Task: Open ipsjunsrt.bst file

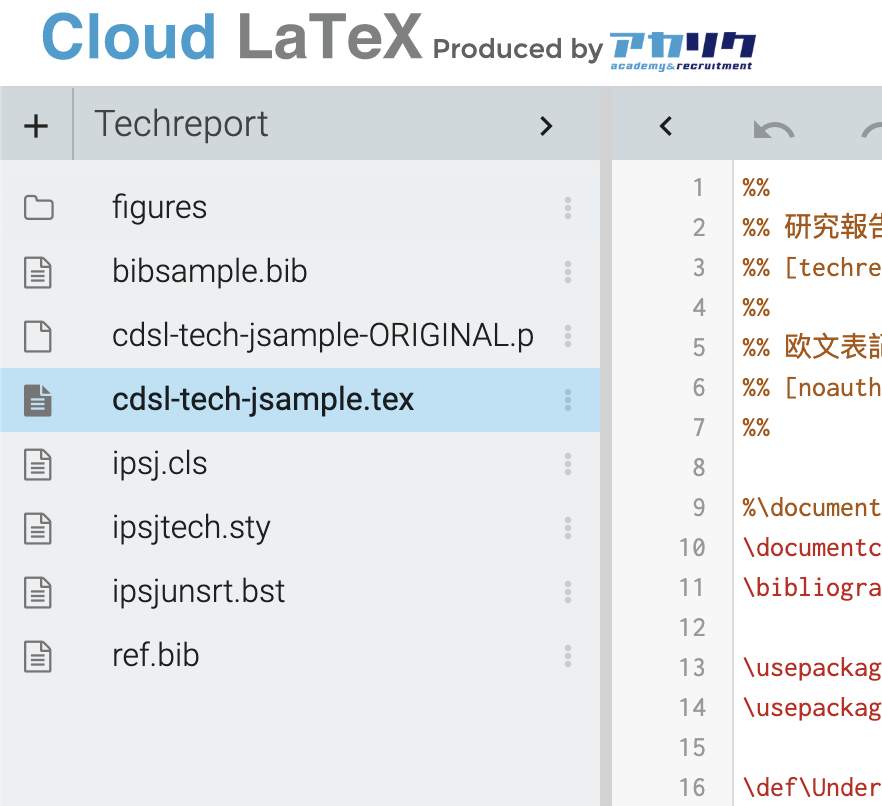Action: (x=198, y=592)
